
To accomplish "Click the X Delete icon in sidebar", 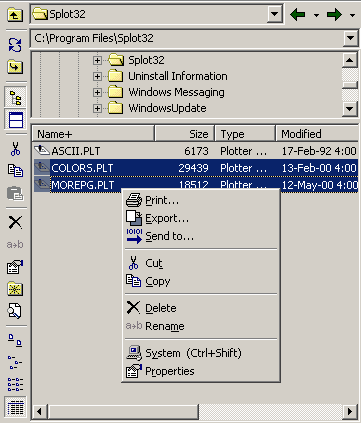I will (x=15, y=222).
